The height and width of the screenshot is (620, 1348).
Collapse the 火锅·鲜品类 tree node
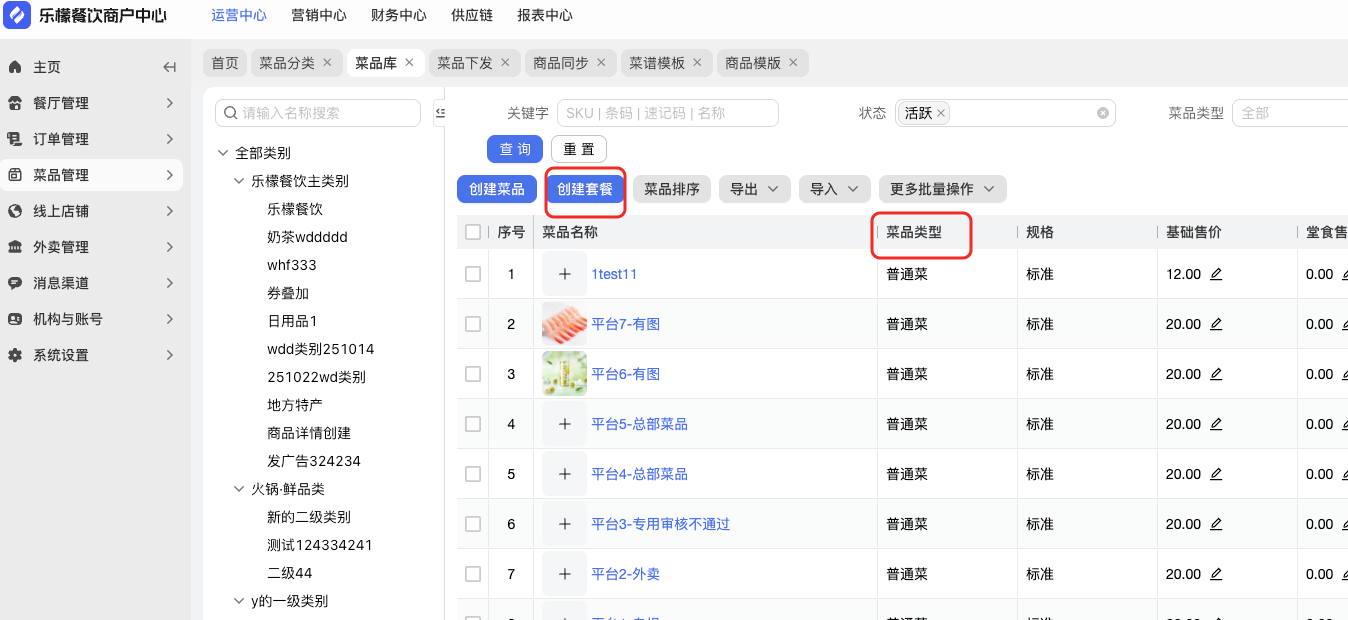click(239, 489)
